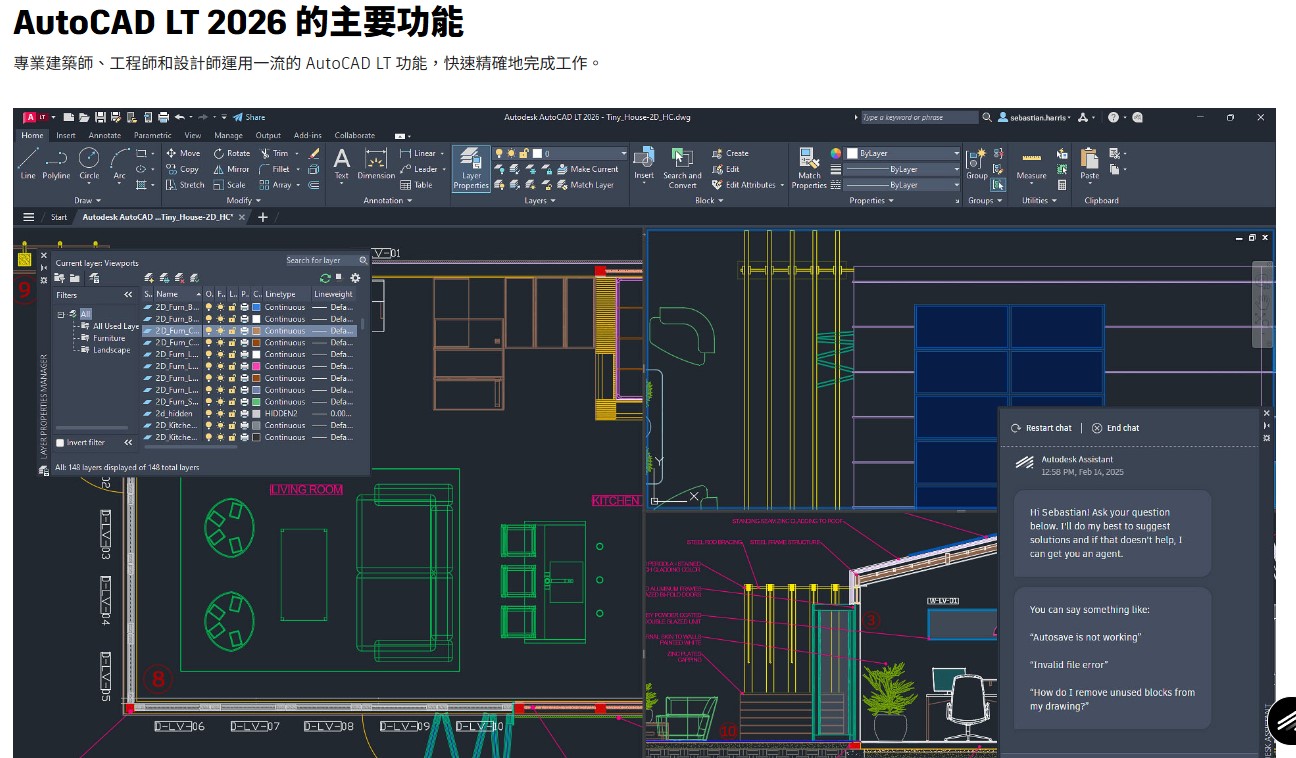The height and width of the screenshot is (758, 1296).
Task: Click the Move tool in Modify panel
Action: point(183,153)
